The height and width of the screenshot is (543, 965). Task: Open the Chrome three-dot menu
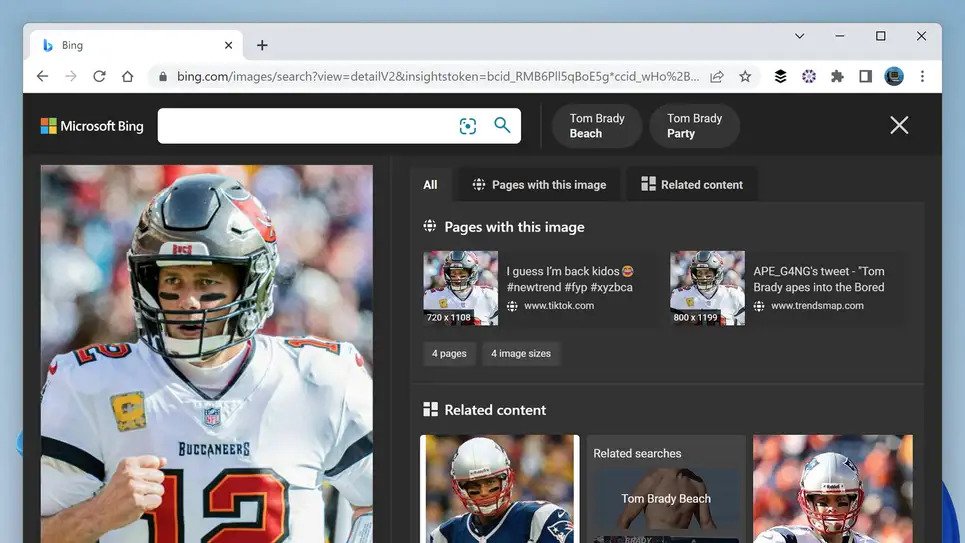[922, 76]
